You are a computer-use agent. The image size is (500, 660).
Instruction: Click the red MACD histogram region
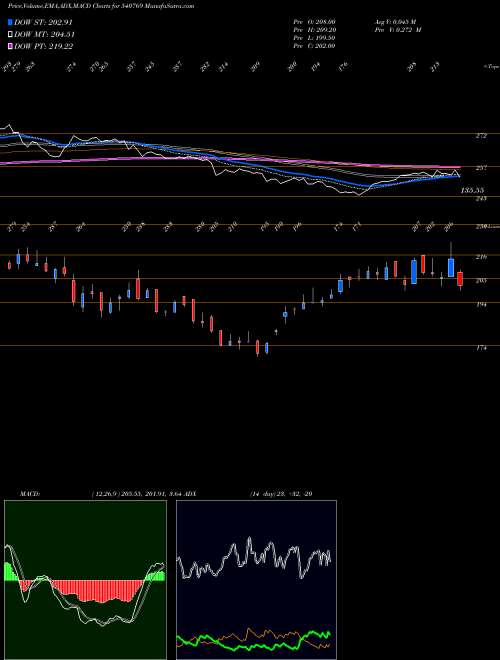97,591
